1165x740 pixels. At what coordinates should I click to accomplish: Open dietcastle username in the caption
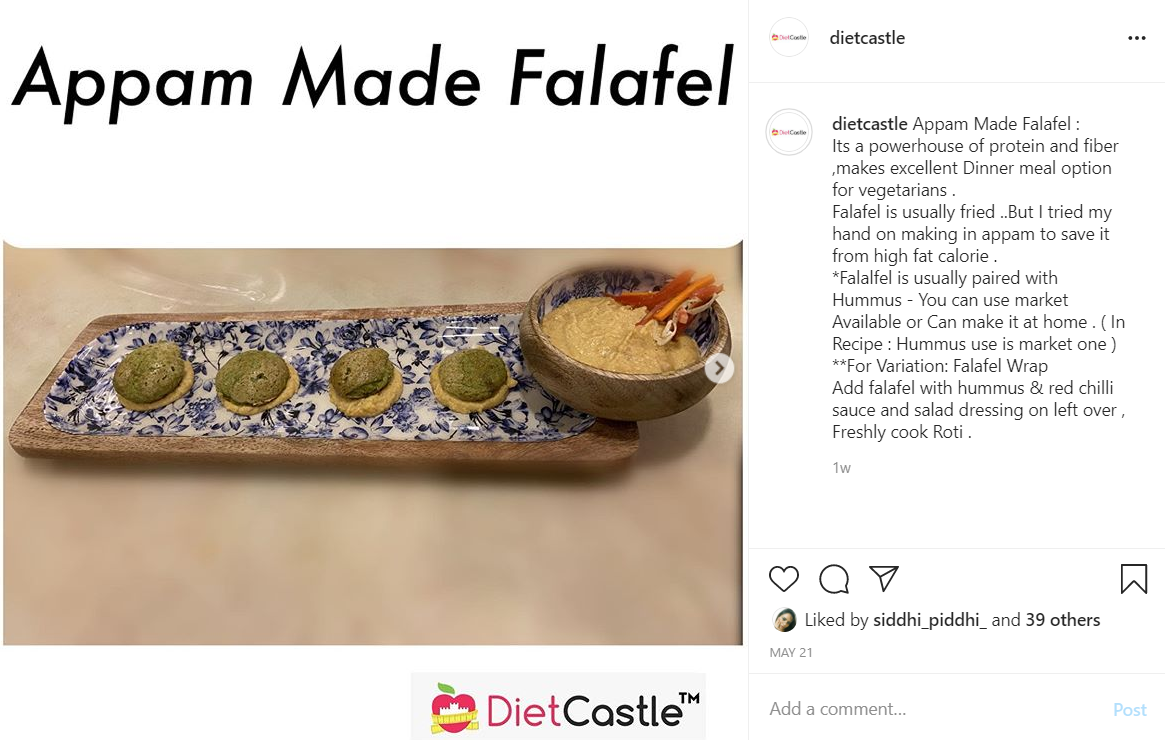(x=869, y=124)
